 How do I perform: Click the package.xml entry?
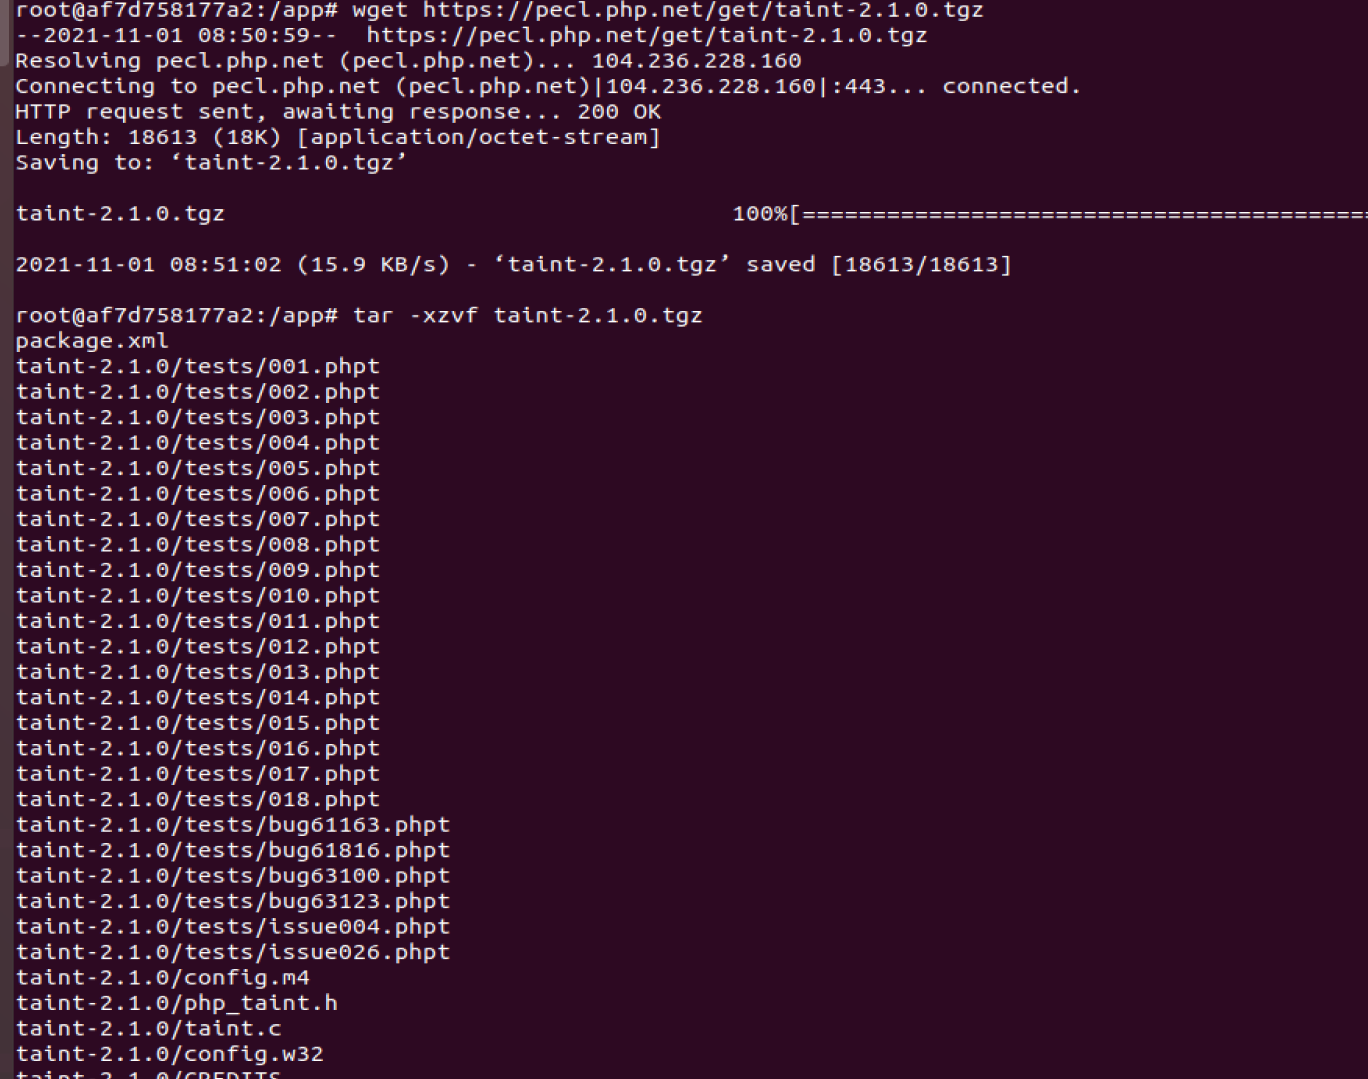point(92,341)
